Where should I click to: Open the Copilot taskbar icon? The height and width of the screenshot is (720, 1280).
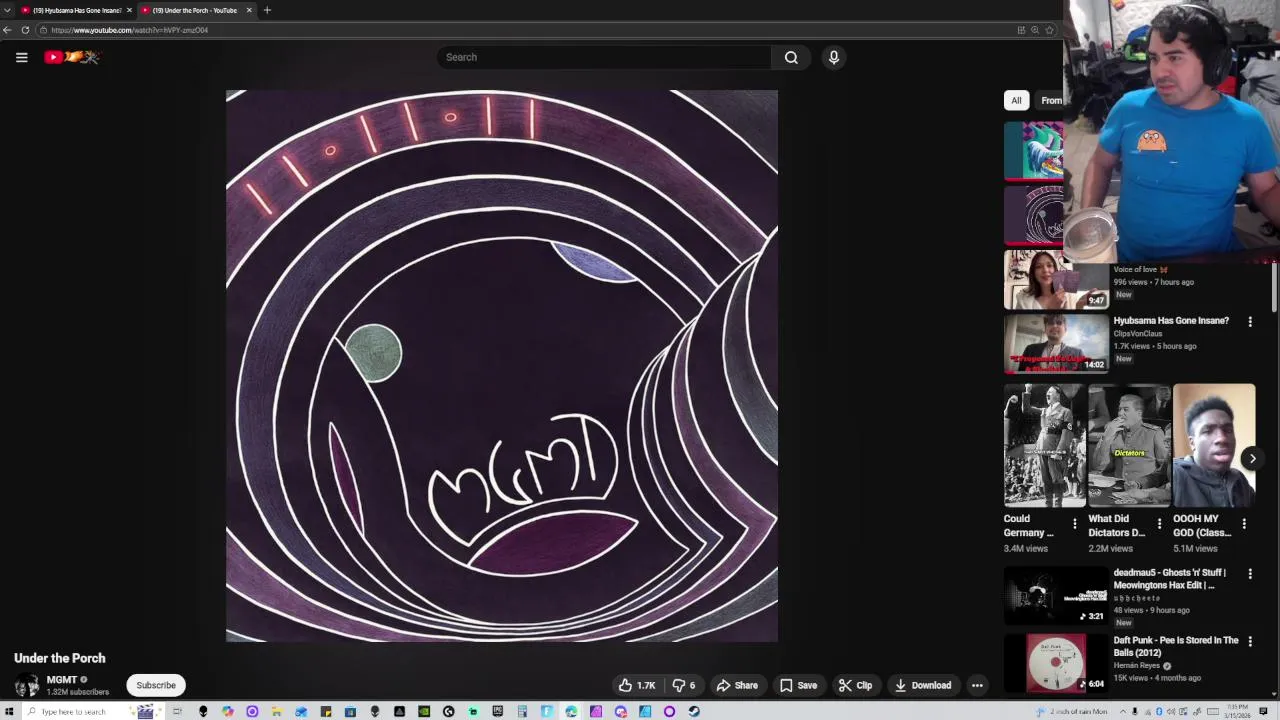coord(228,711)
